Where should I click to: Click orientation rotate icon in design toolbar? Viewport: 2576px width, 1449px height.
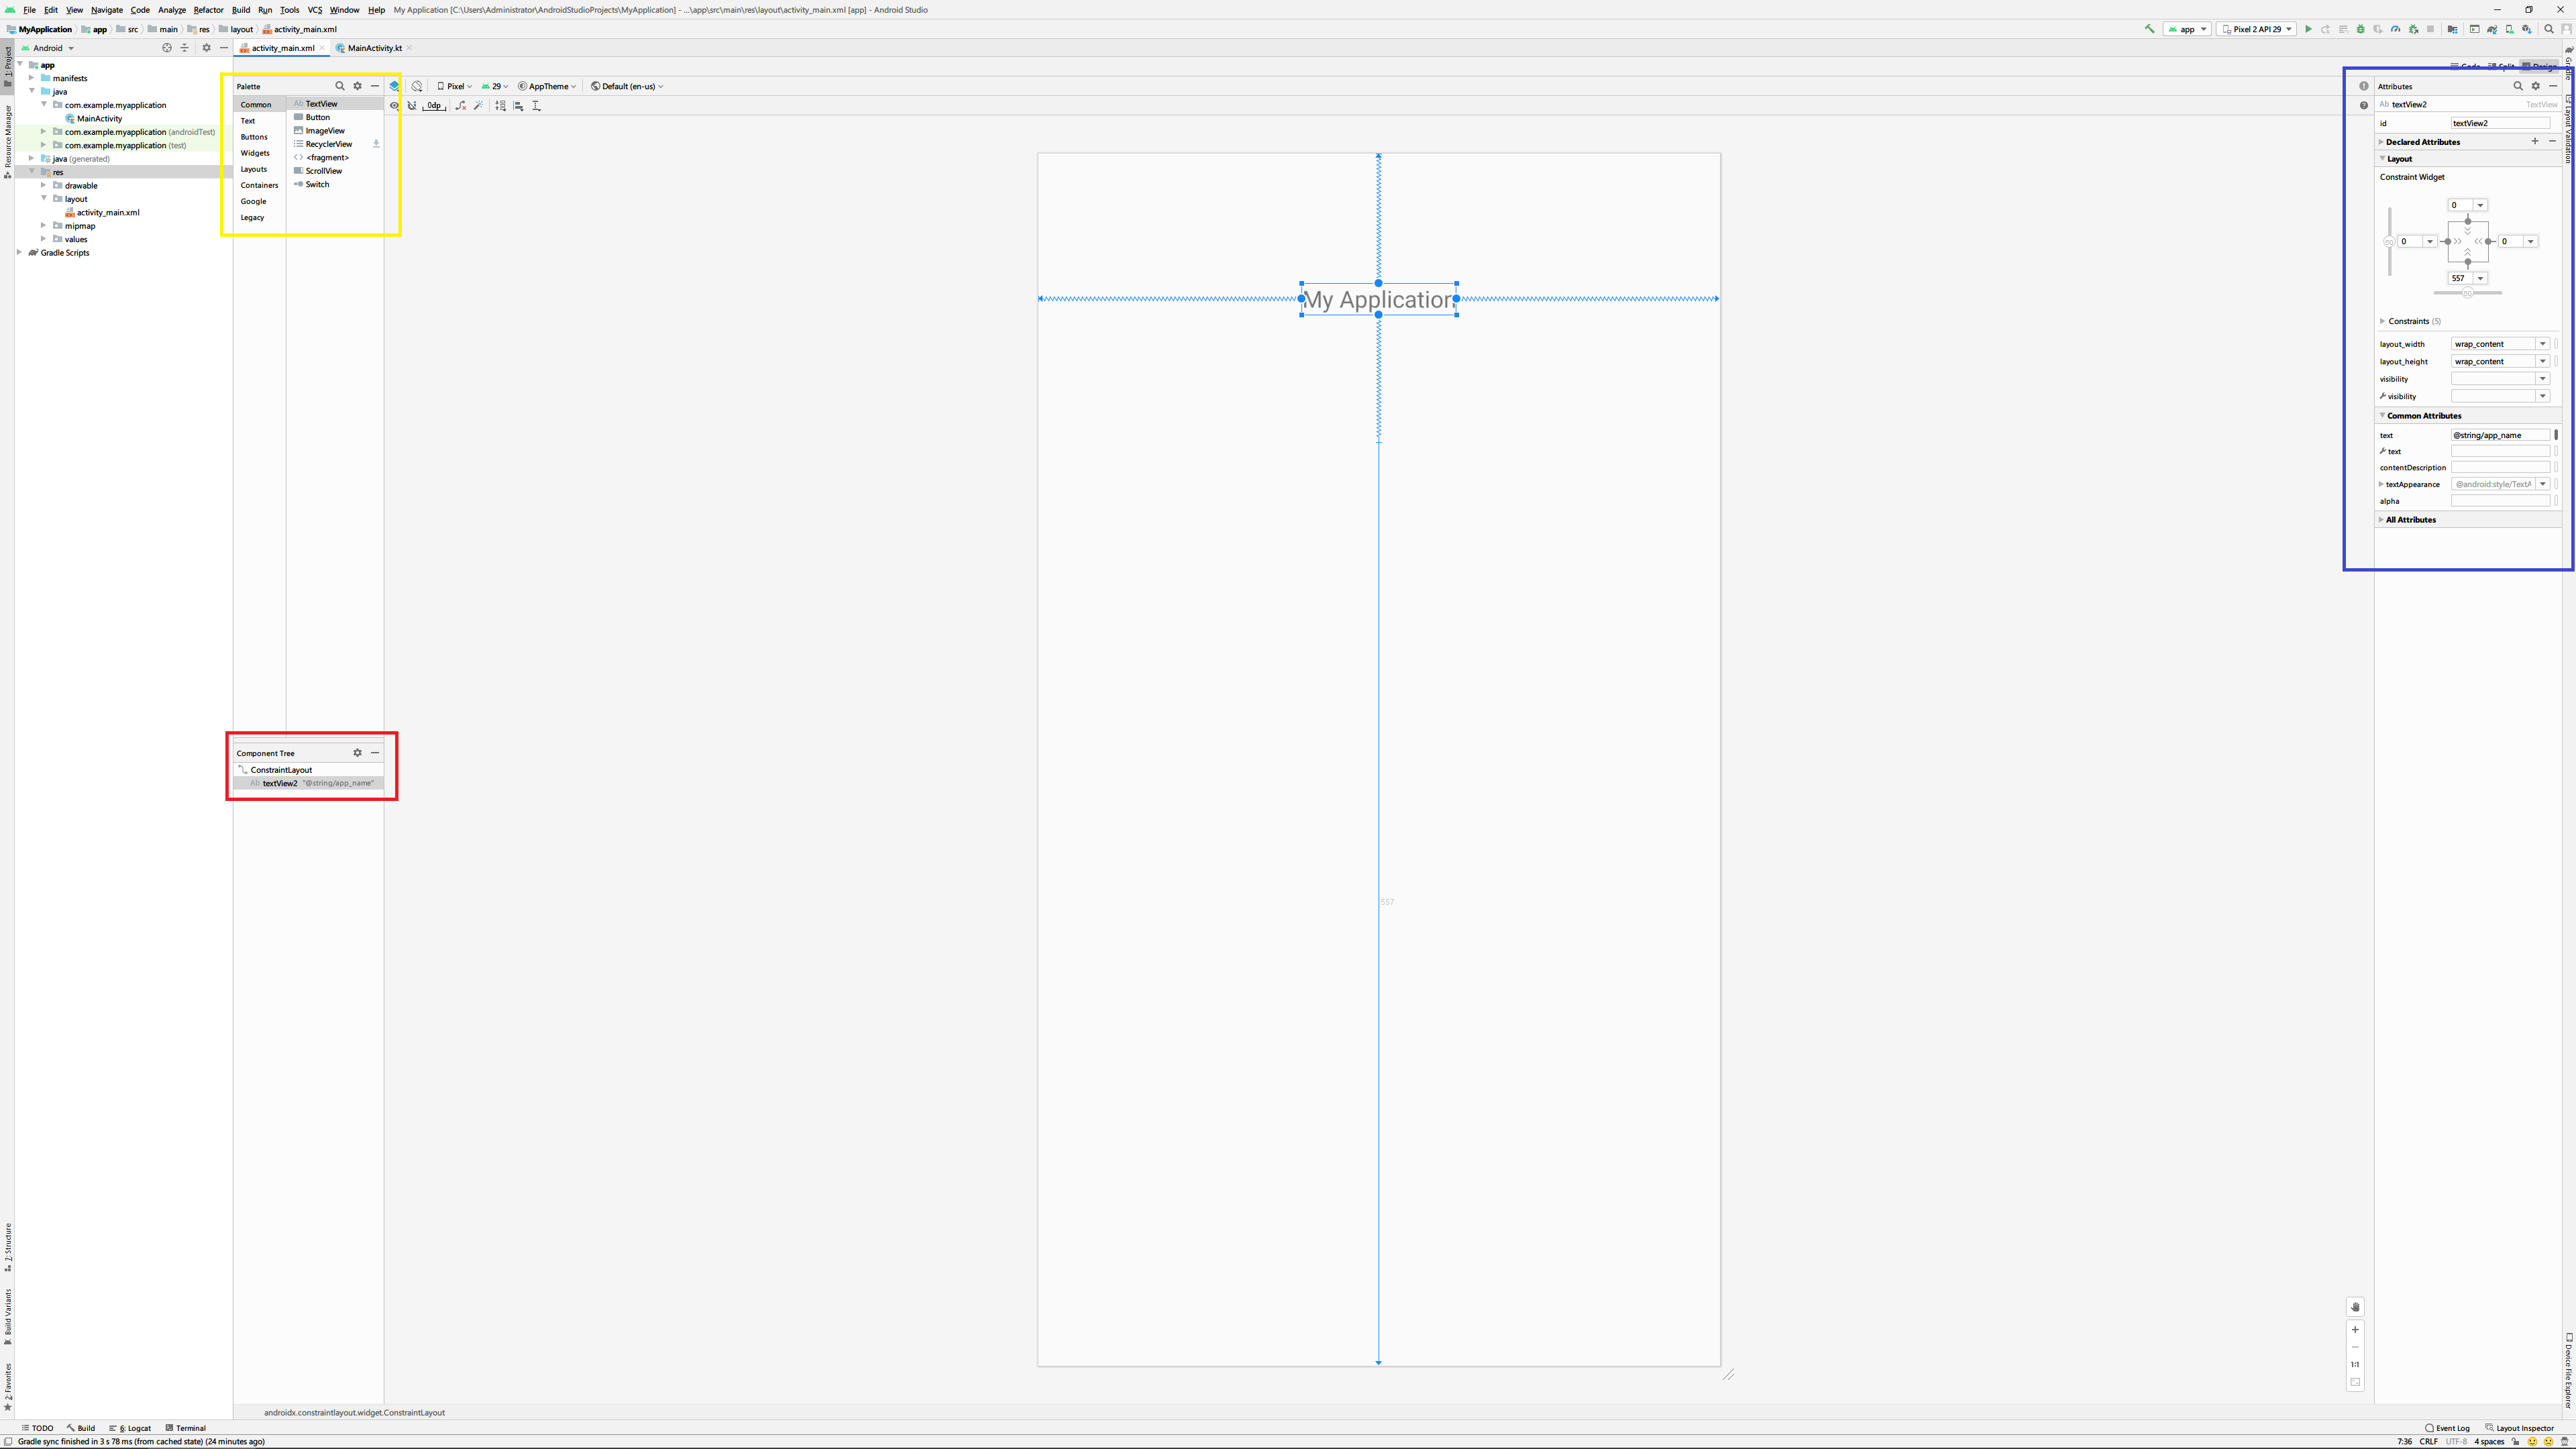tap(417, 86)
